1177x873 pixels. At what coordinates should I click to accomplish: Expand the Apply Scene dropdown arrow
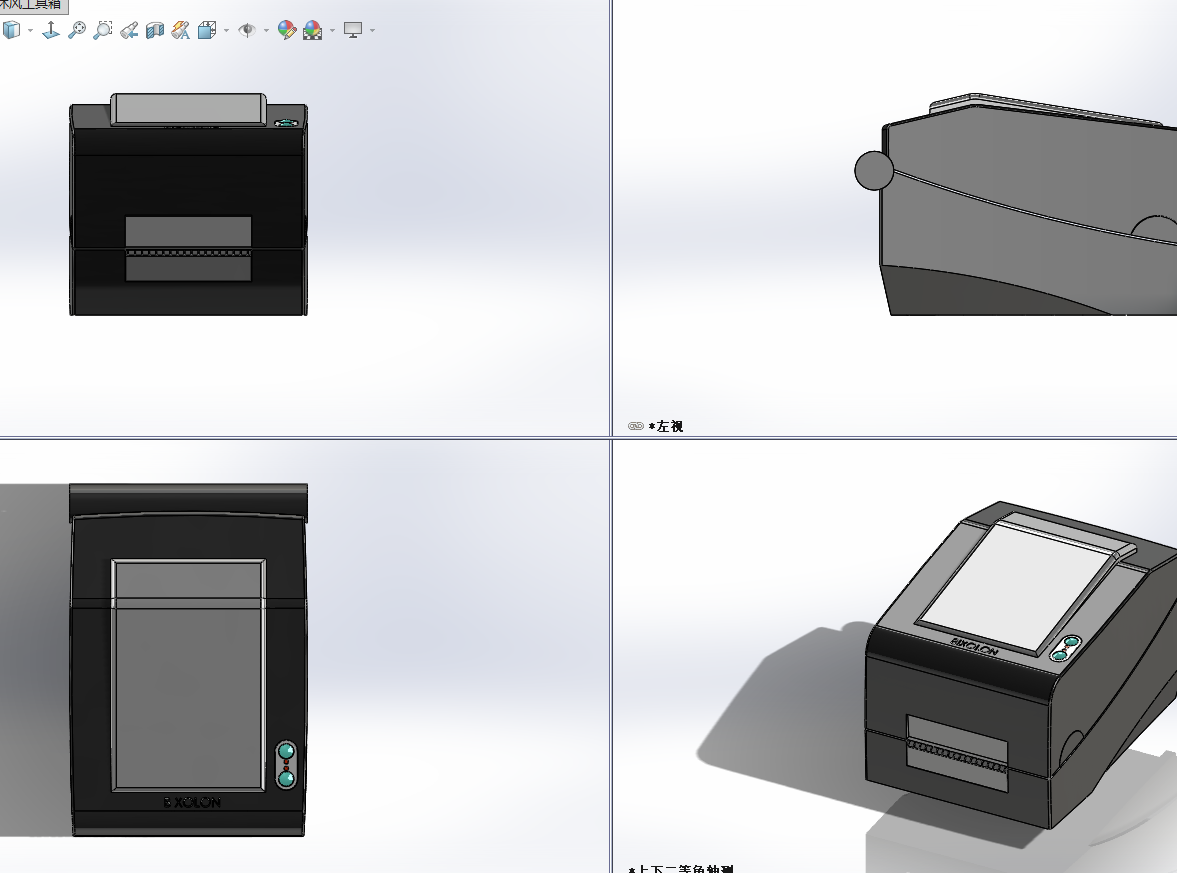(x=332, y=31)
